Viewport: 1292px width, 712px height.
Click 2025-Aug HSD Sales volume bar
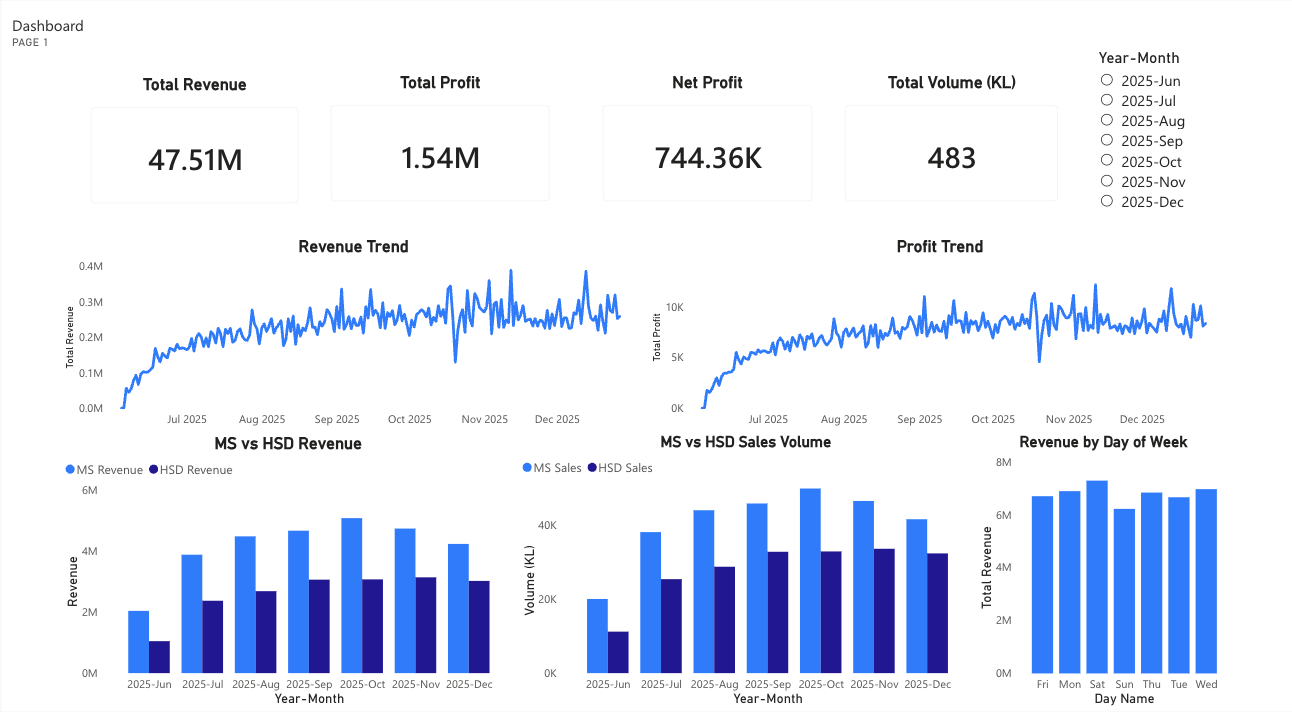point(725,619)
